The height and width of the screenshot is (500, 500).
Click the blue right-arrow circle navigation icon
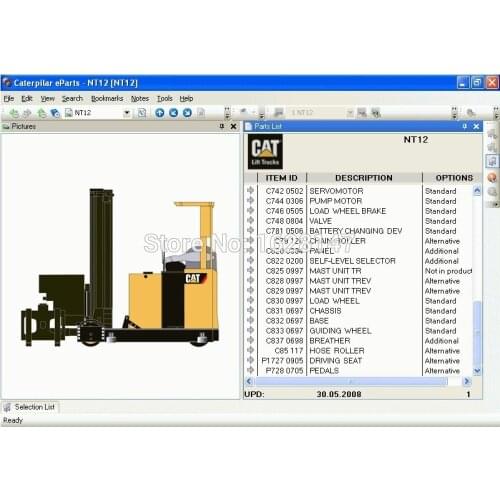[187, 113]
